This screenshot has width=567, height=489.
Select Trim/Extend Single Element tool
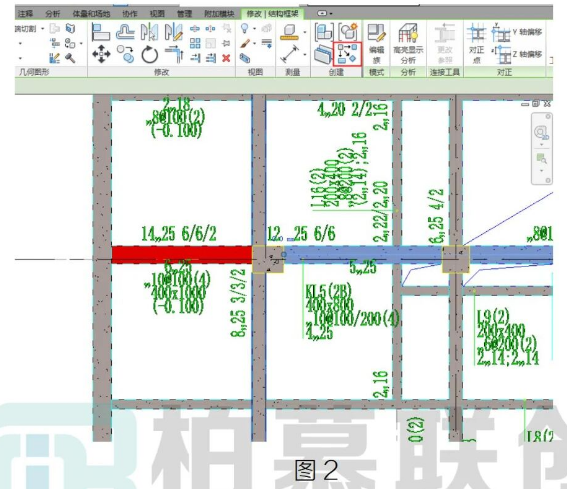coord(195,58)
